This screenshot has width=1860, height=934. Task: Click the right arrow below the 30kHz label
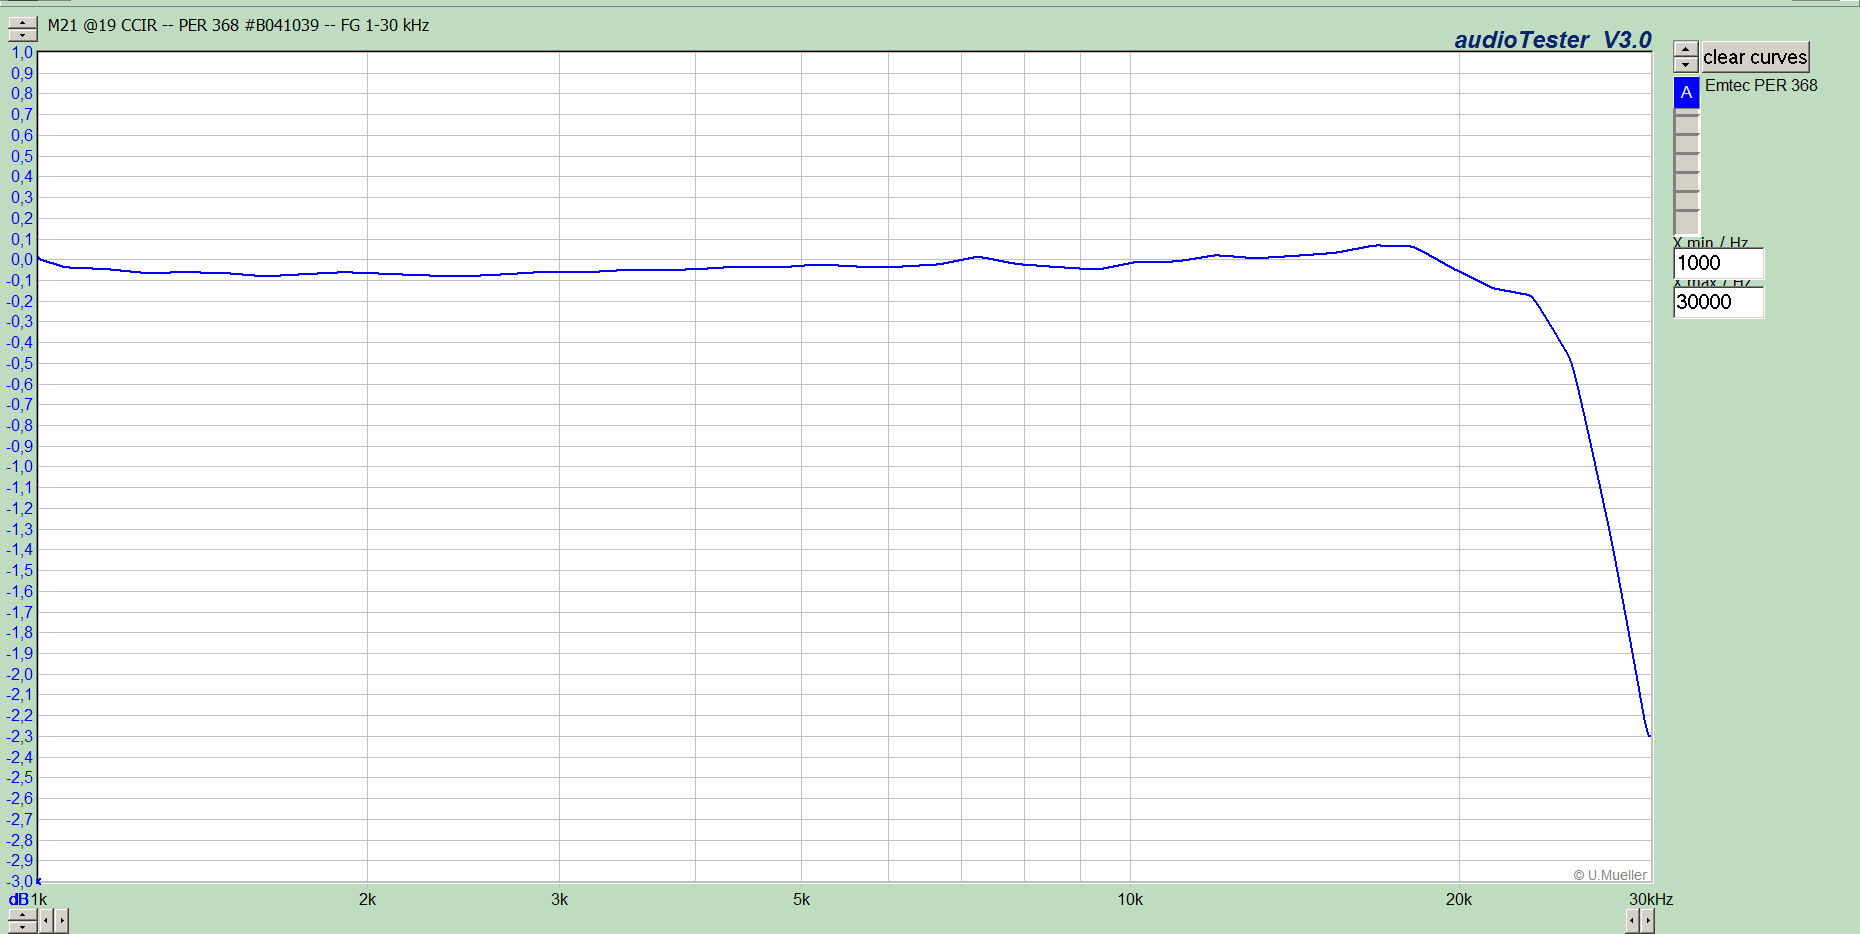(1647, 920)
